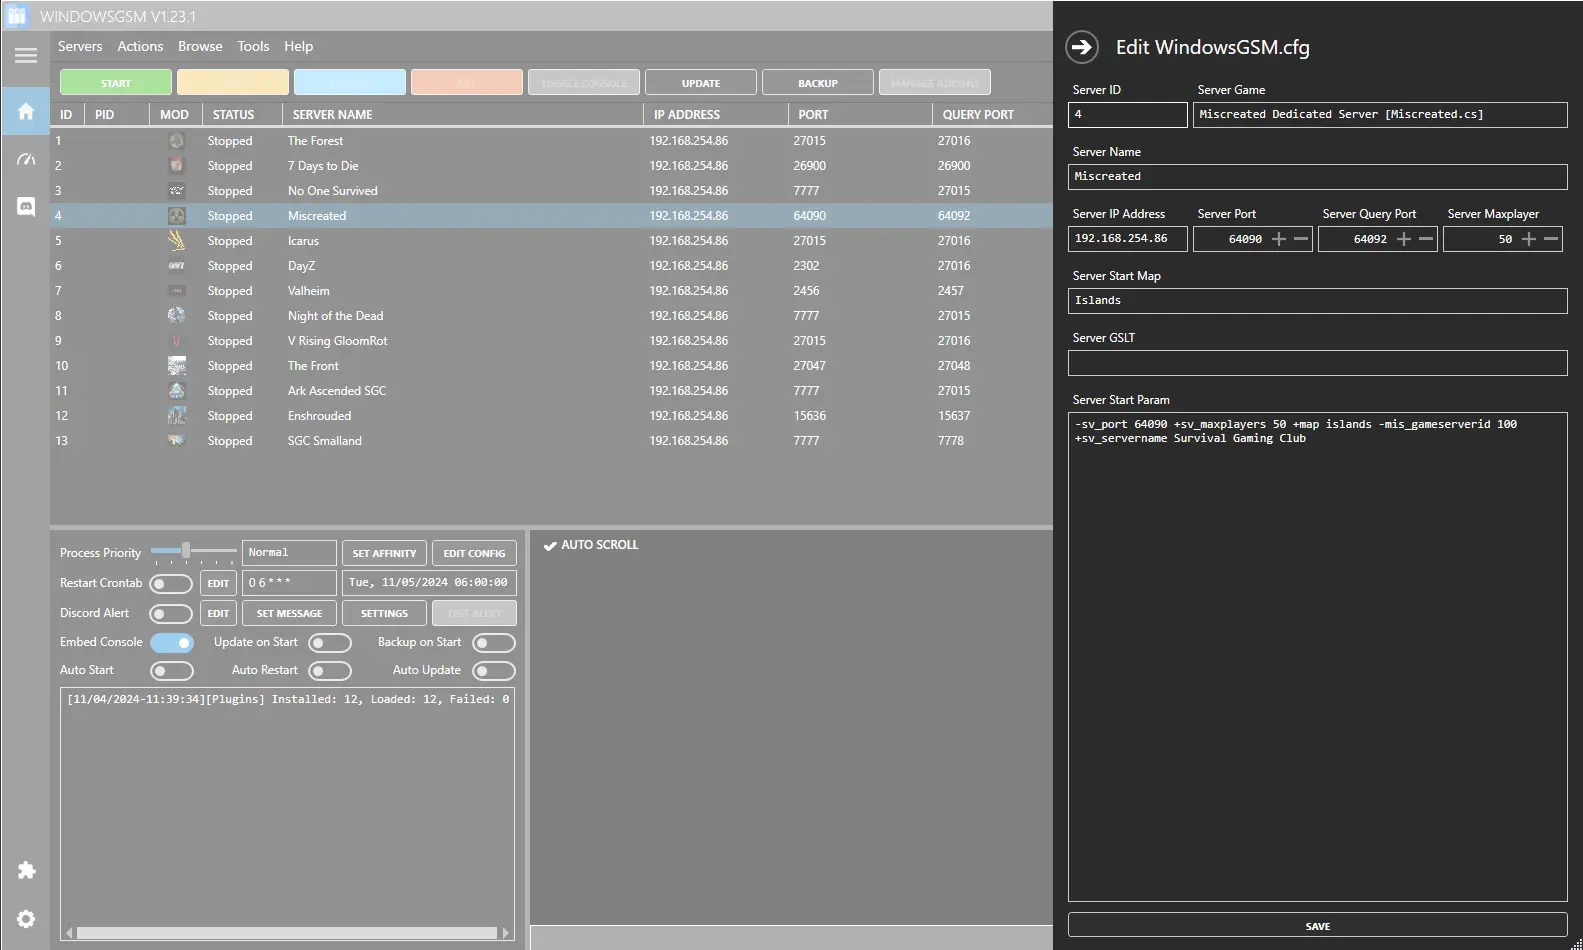Click The Forest game mod icon
The height and width of the screenshot is (950, 1583).
click(176, 141)
